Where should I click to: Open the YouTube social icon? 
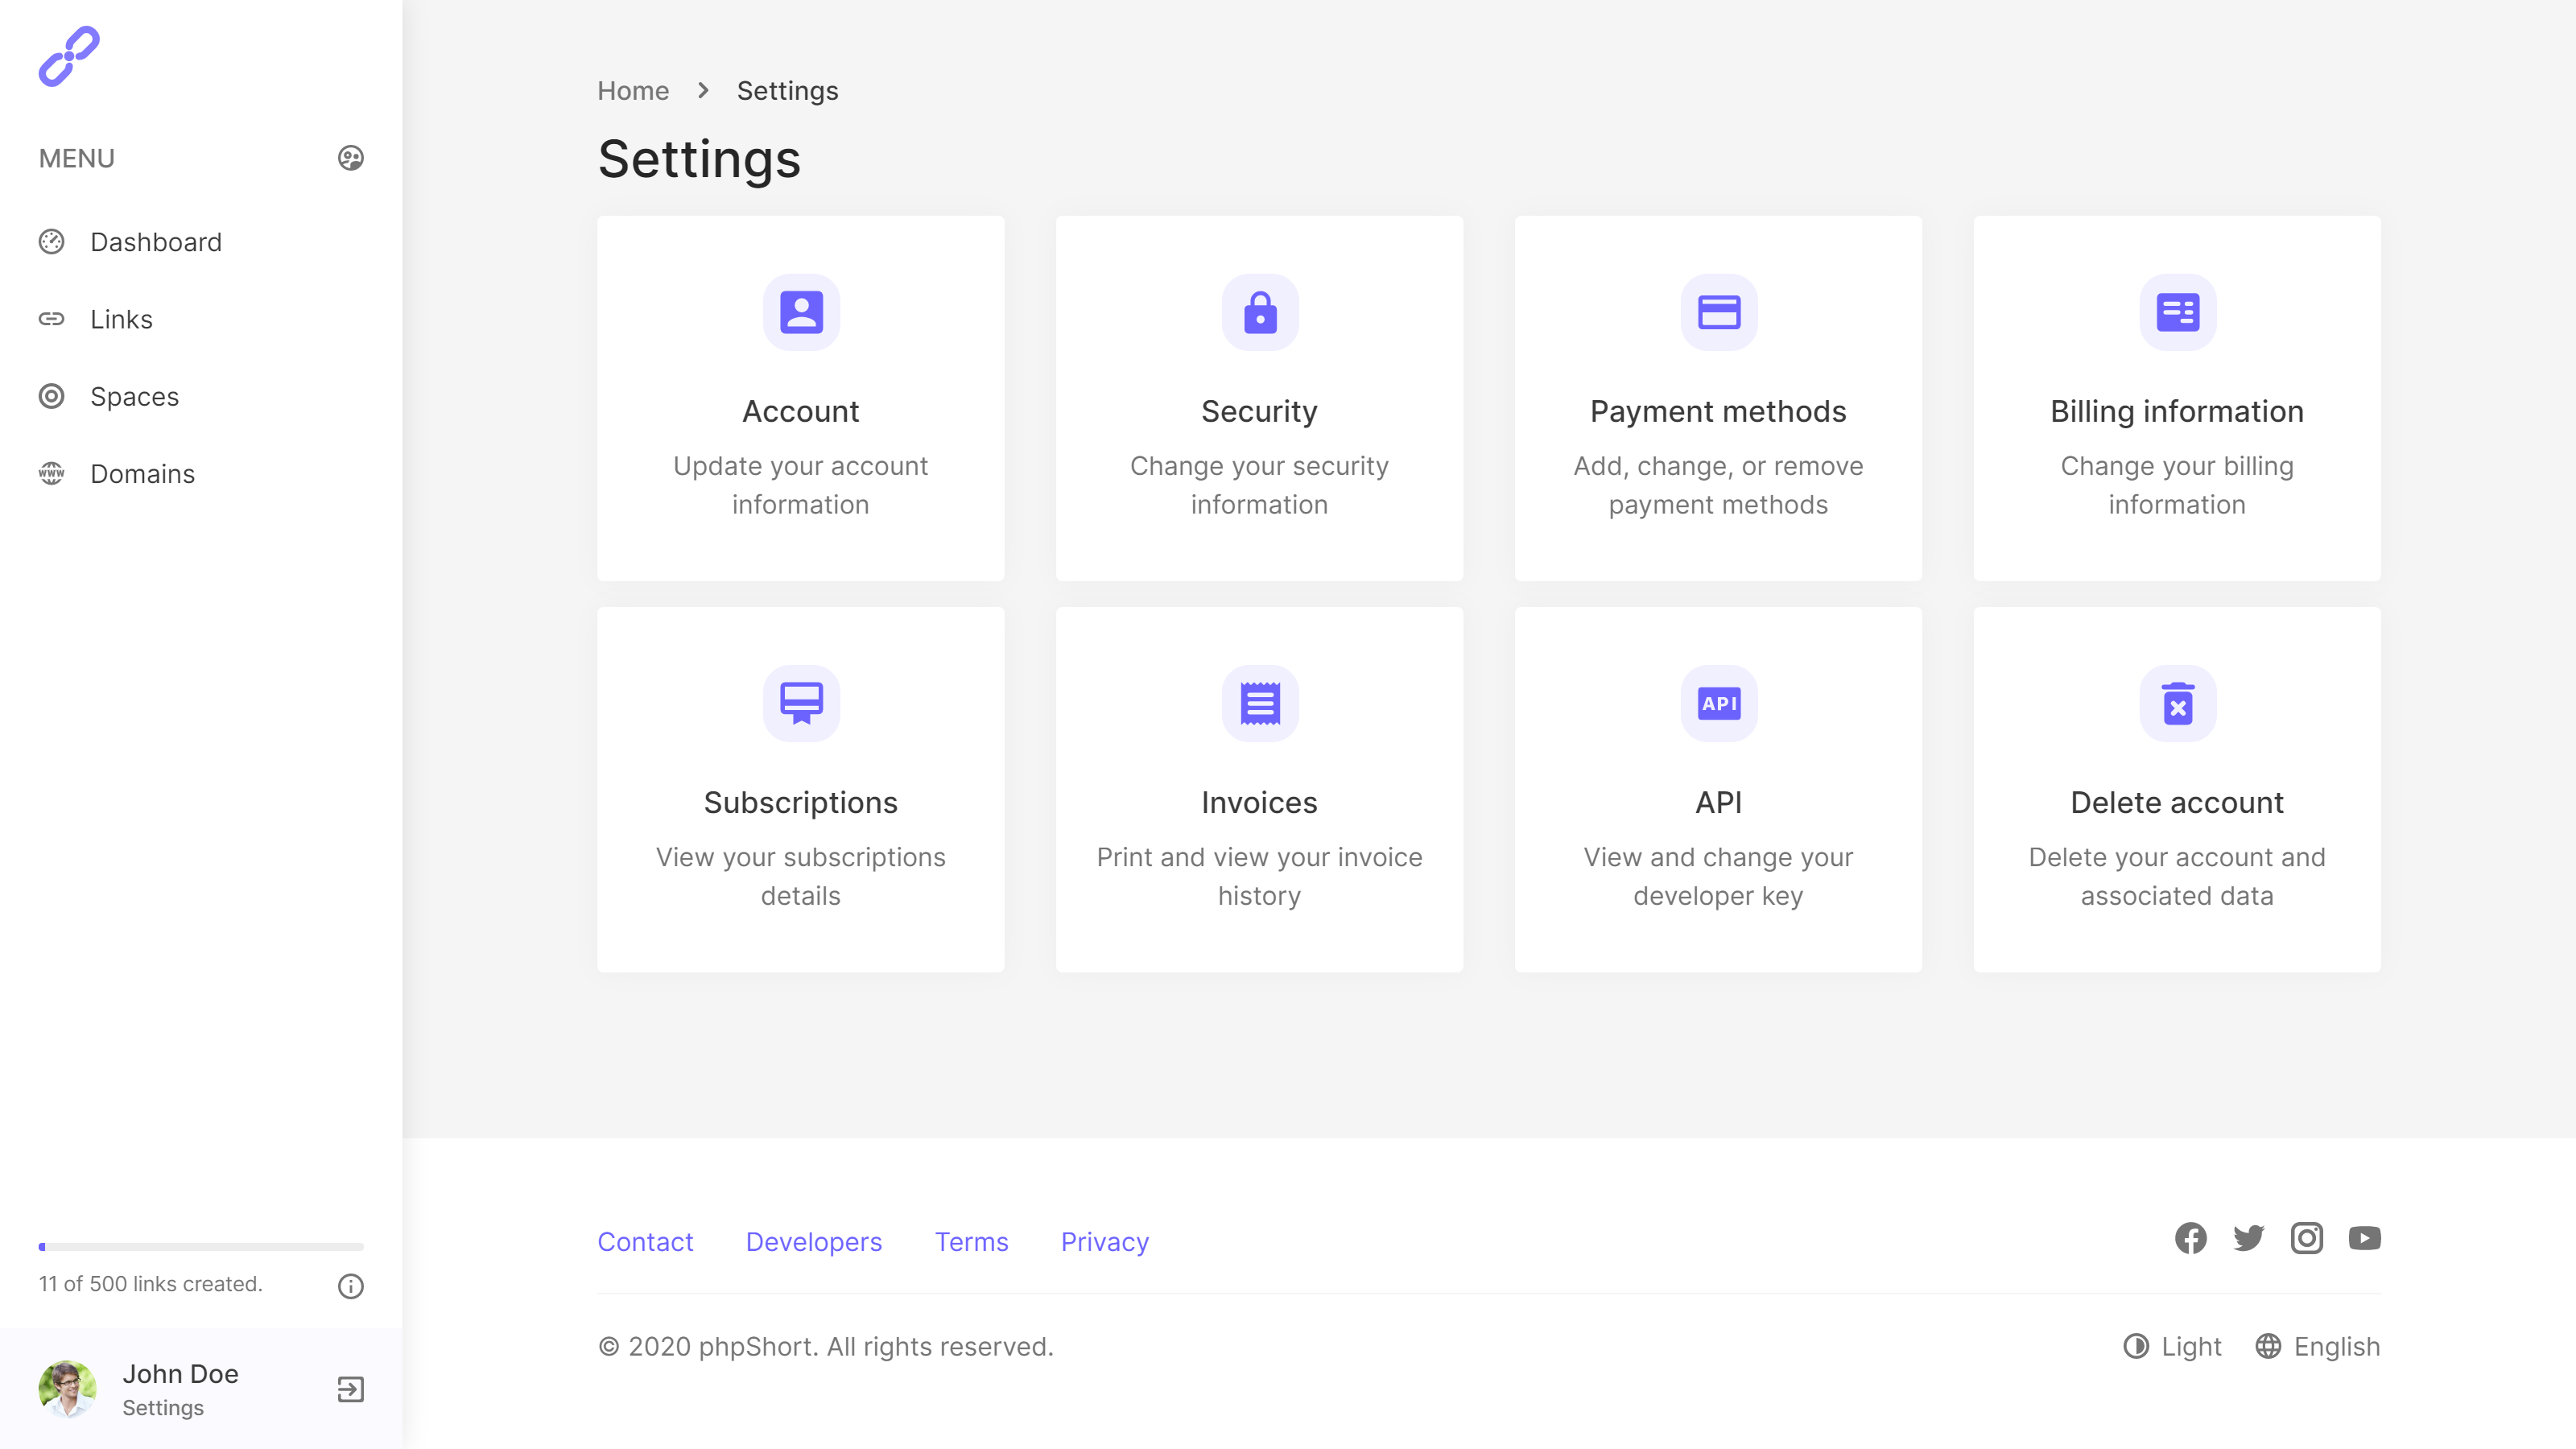[x=2364, y=1238]
